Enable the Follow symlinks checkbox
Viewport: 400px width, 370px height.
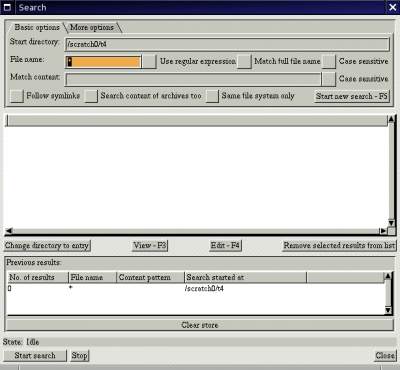click(17, 96)
